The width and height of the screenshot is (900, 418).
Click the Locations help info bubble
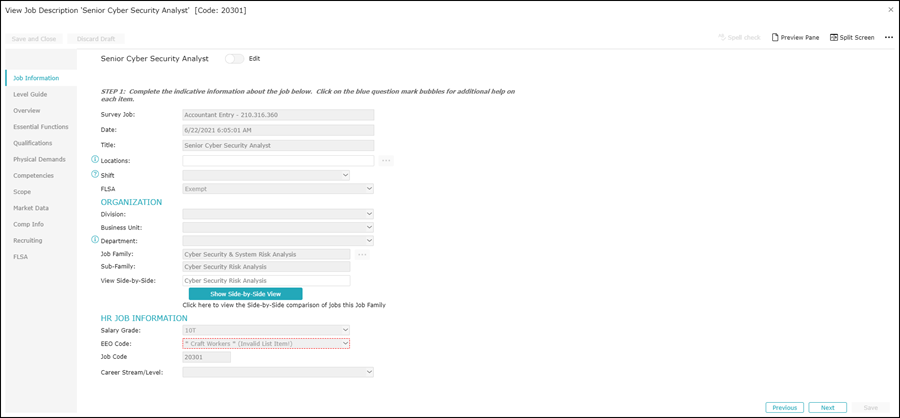tap(96, 160)
